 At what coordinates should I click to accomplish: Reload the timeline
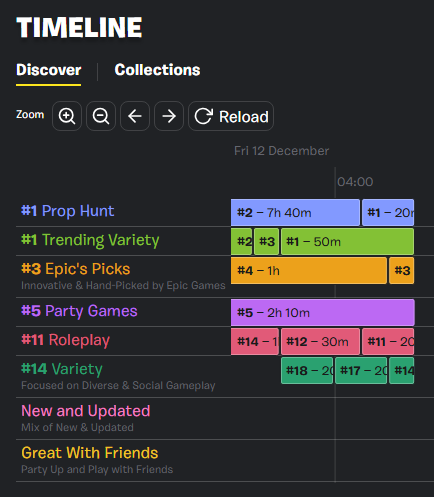231,116
